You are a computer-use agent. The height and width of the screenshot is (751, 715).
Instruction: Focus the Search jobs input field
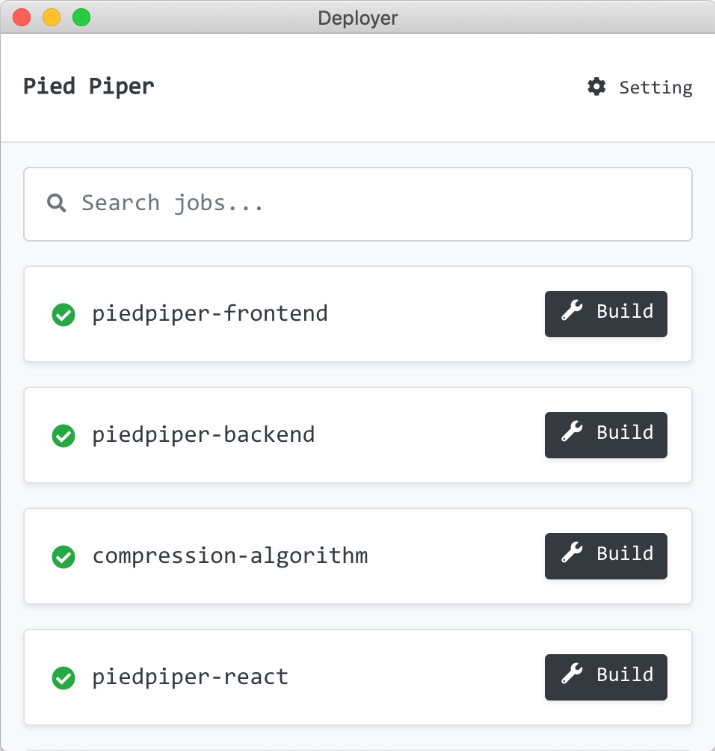tap(370, 204)
